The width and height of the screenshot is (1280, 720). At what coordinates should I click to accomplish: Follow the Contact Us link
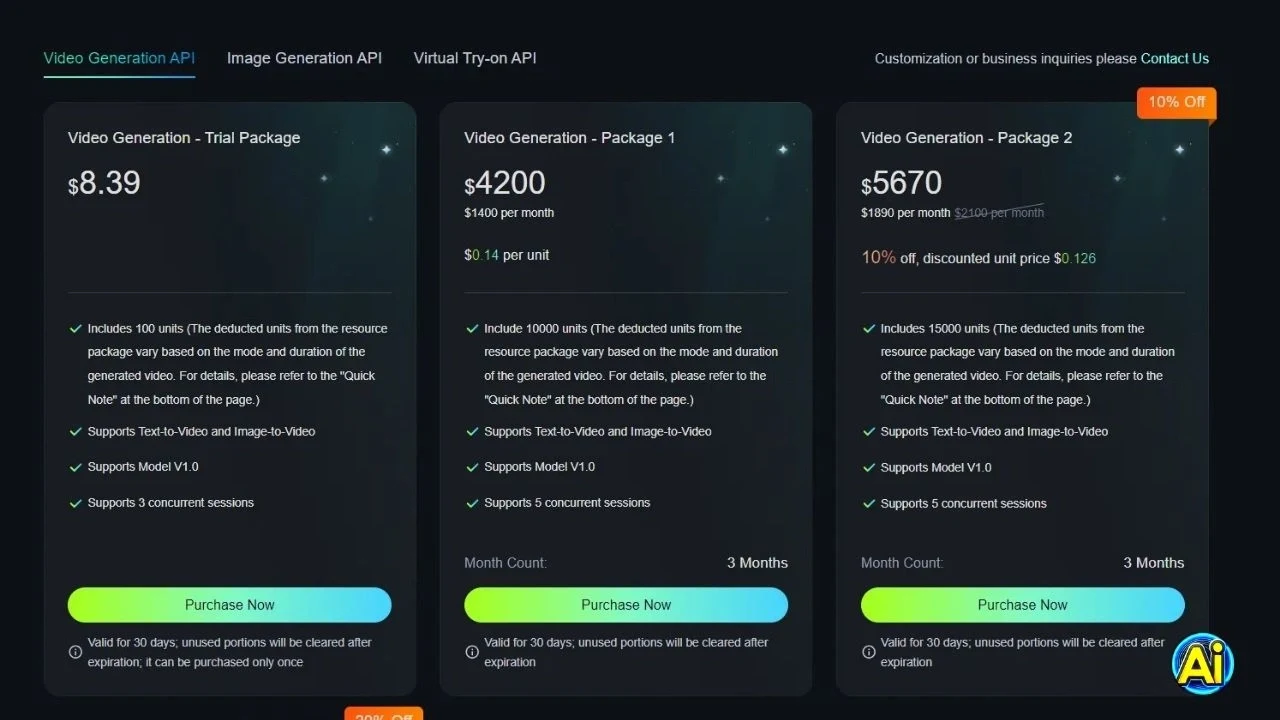click(x=1174, y=59)
